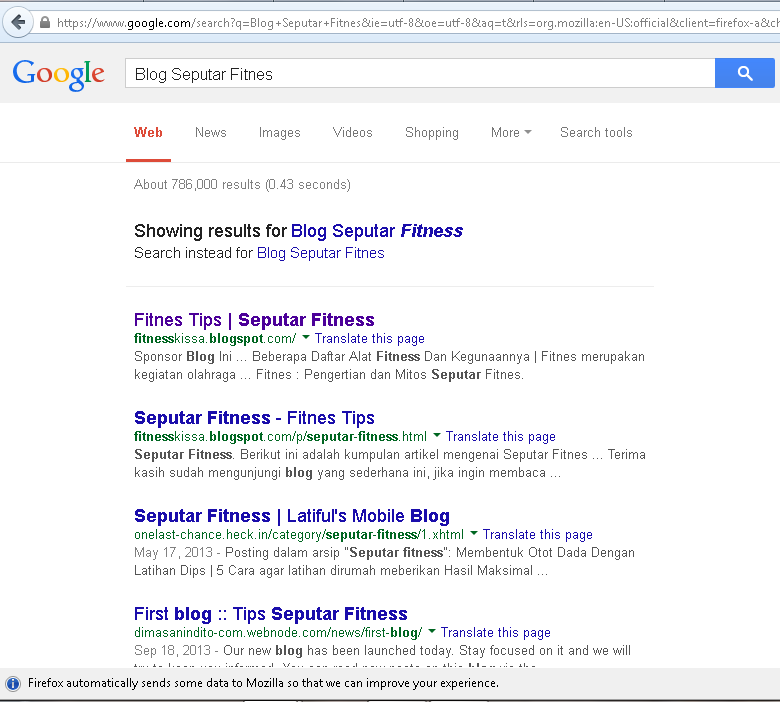Open First blog :: Tips Seputar Fitness
Screen dimensions: 780x702
271,614
